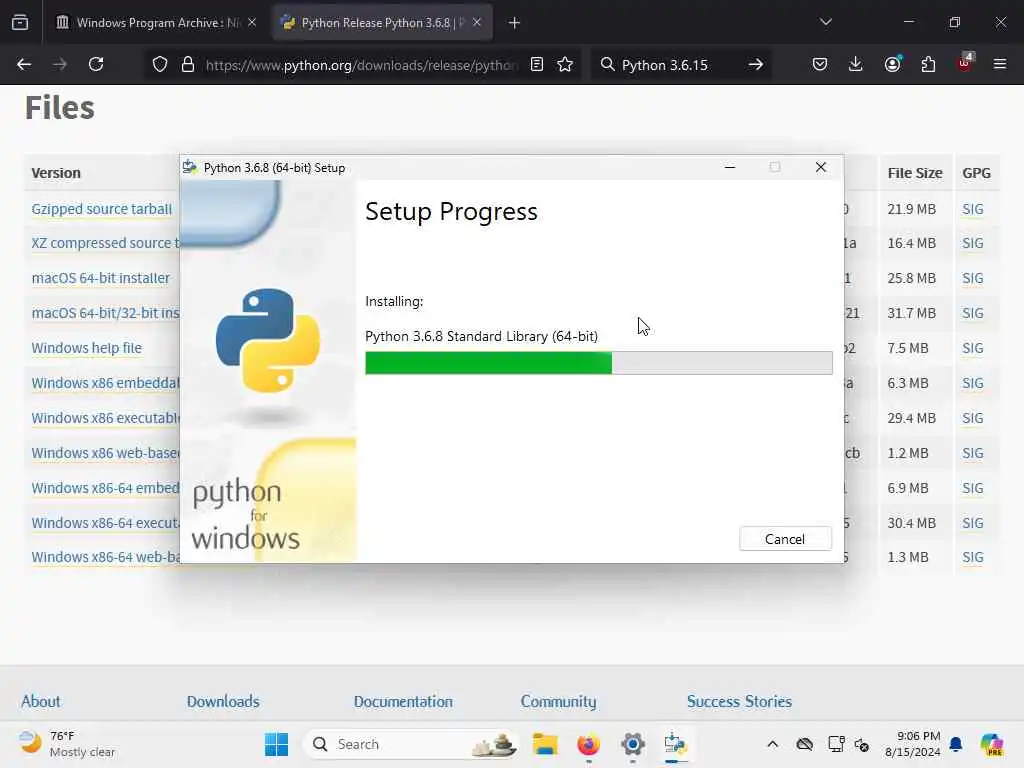The image size is (1024, 768).
Task: Reload the current page
Action: 96,64
